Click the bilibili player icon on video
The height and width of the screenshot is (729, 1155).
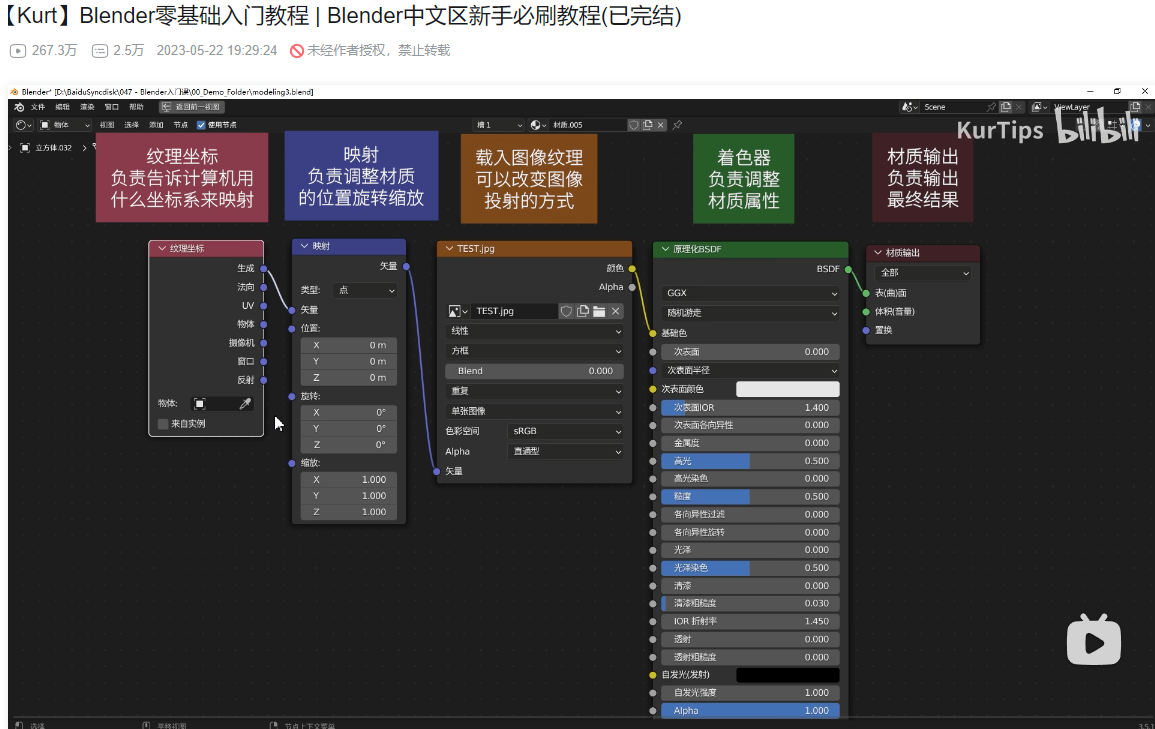pos(1093,640)
